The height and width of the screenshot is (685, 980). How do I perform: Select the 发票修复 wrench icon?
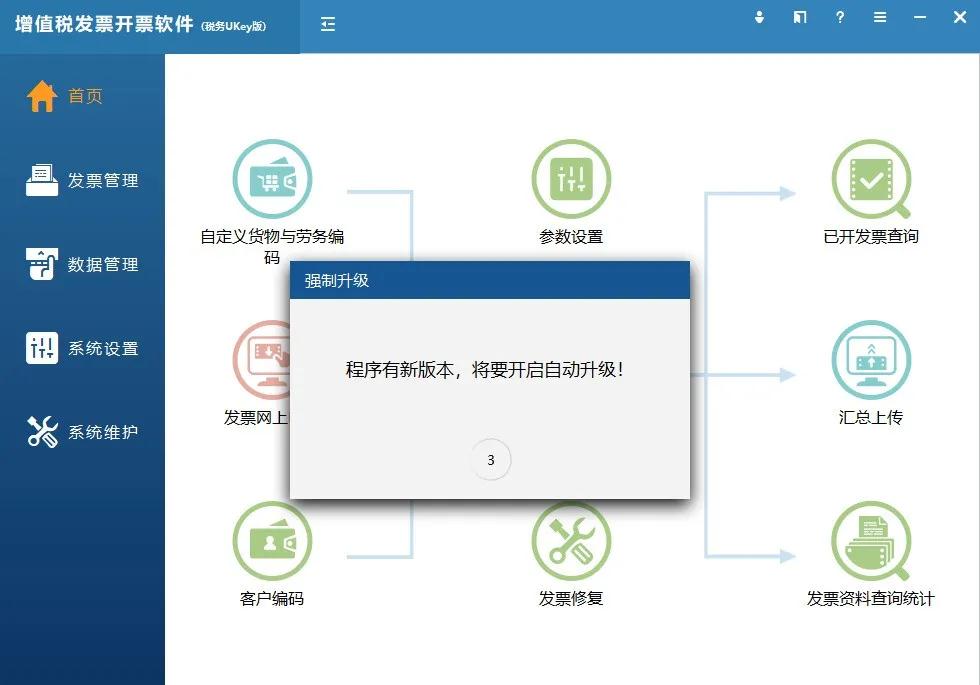point(571,541)
